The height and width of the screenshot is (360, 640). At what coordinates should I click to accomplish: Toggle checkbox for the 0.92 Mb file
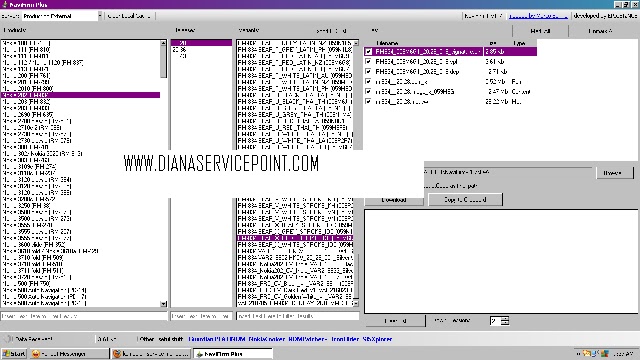[369, 81]
